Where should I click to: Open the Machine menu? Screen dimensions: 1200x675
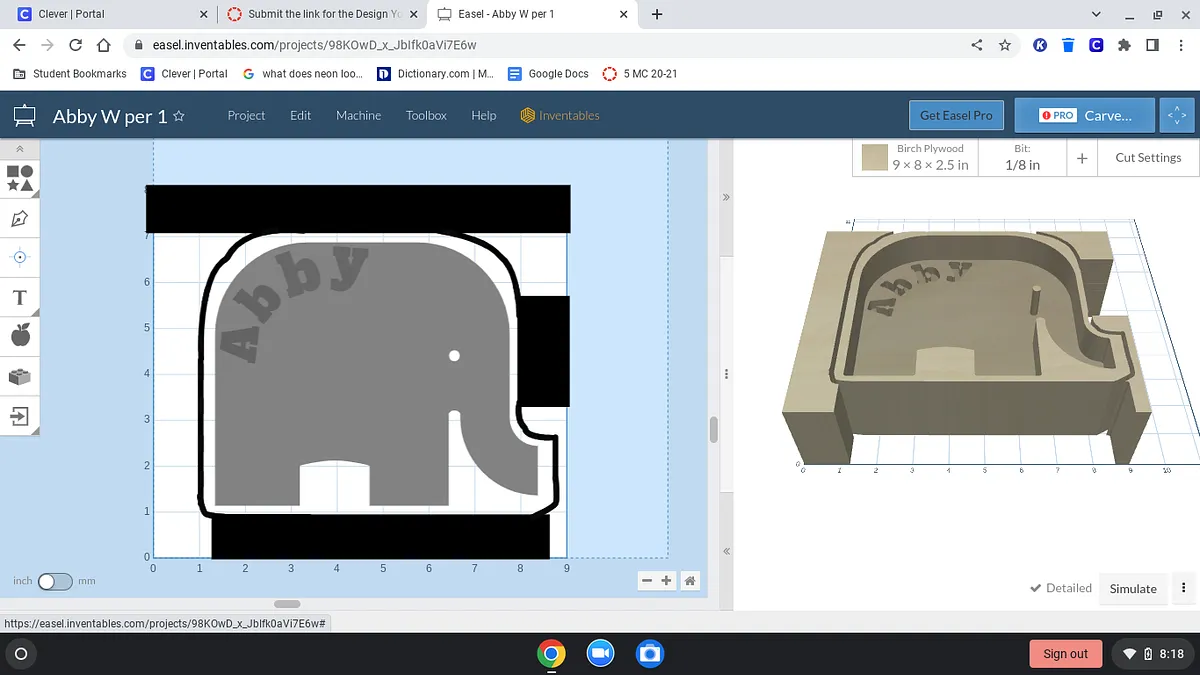358,115
